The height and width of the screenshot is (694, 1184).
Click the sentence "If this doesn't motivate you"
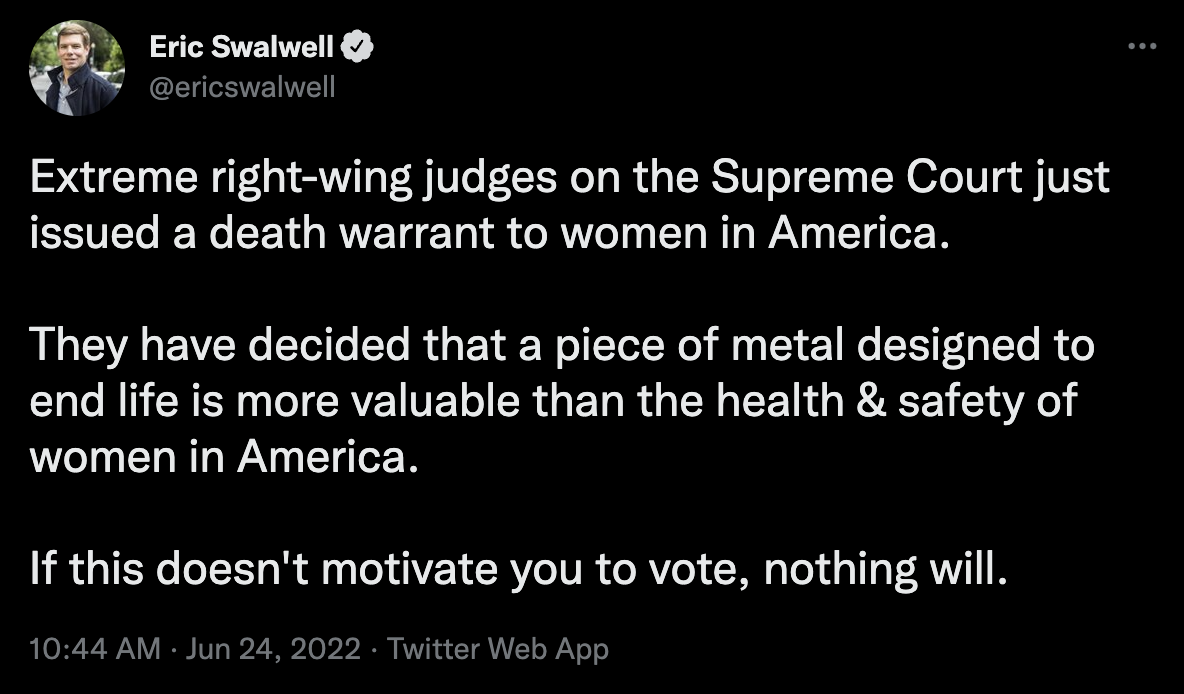[x=305, y=569]
